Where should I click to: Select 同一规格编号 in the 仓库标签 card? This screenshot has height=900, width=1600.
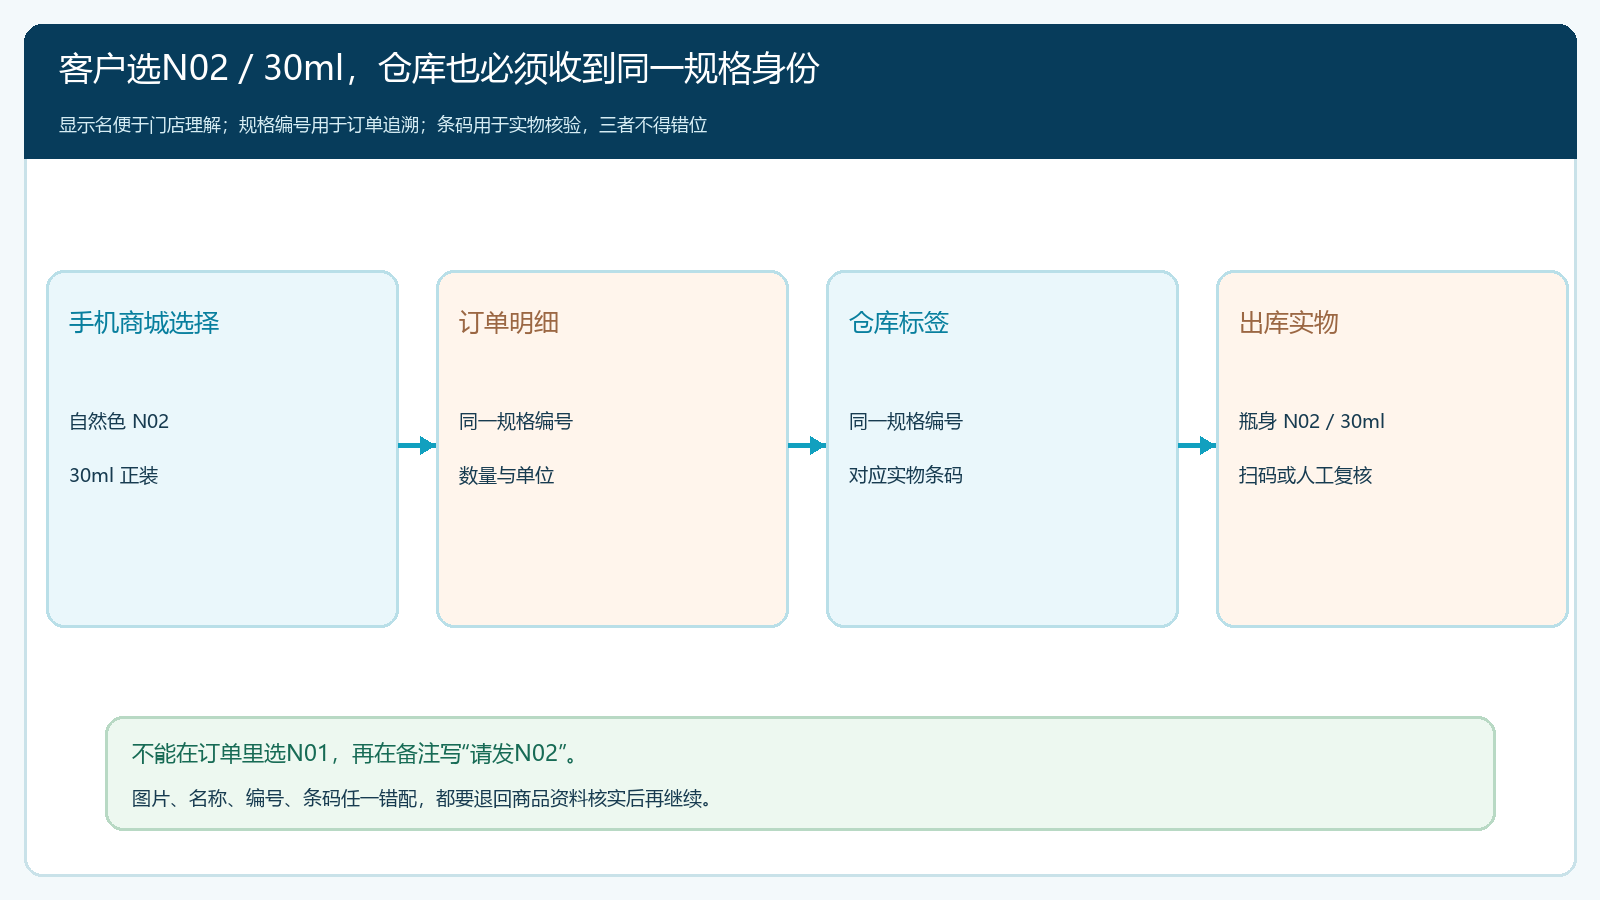tap(906, 421)
